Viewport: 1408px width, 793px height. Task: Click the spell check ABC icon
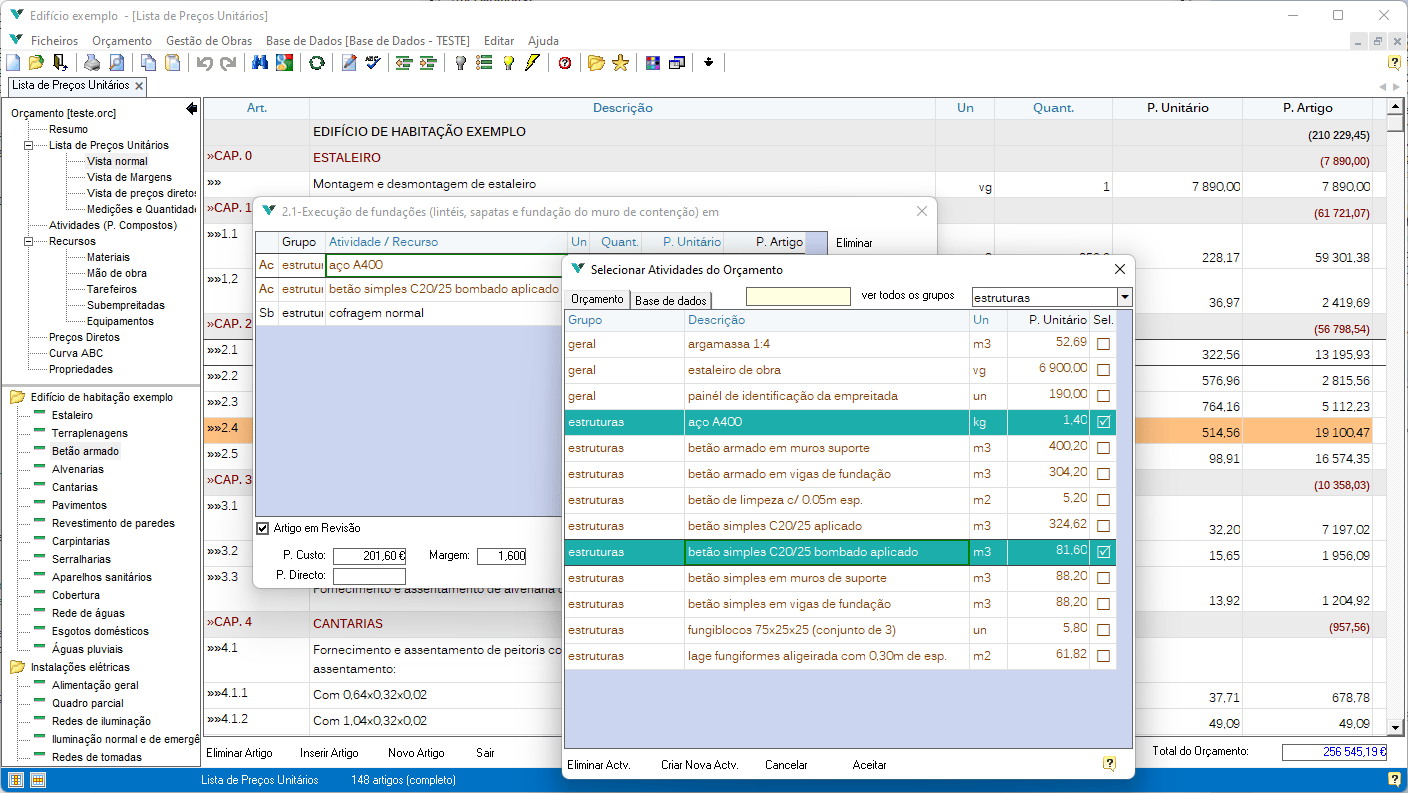[373, 63]
